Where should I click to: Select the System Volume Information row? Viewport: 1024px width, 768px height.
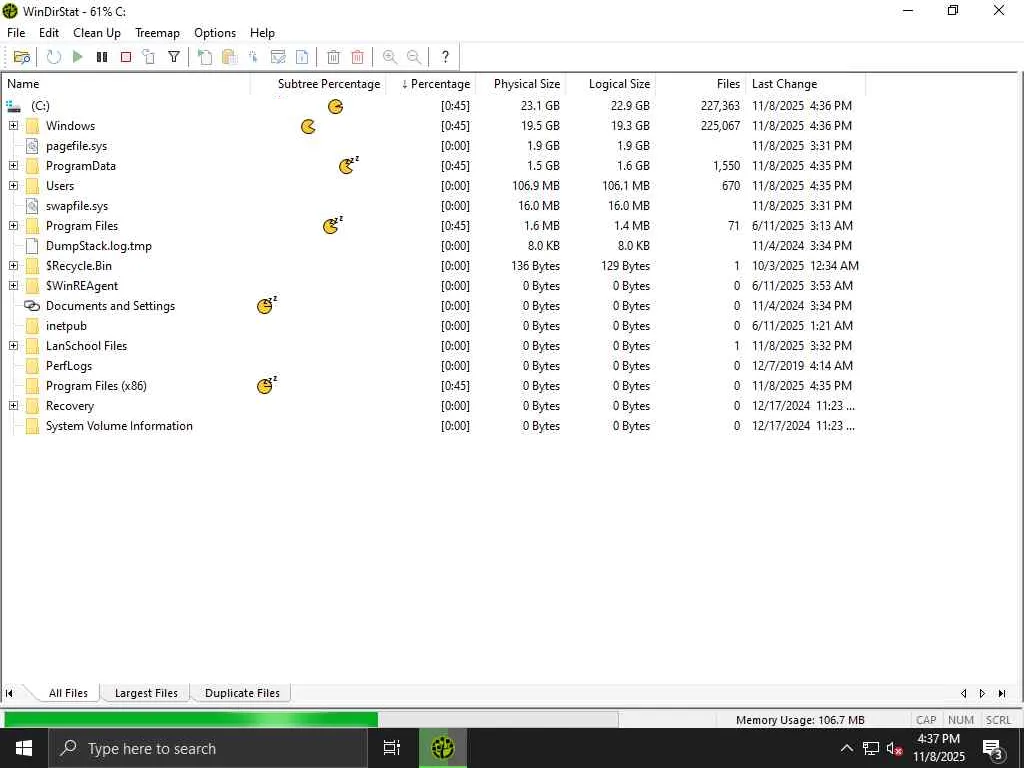click(434, 426)
